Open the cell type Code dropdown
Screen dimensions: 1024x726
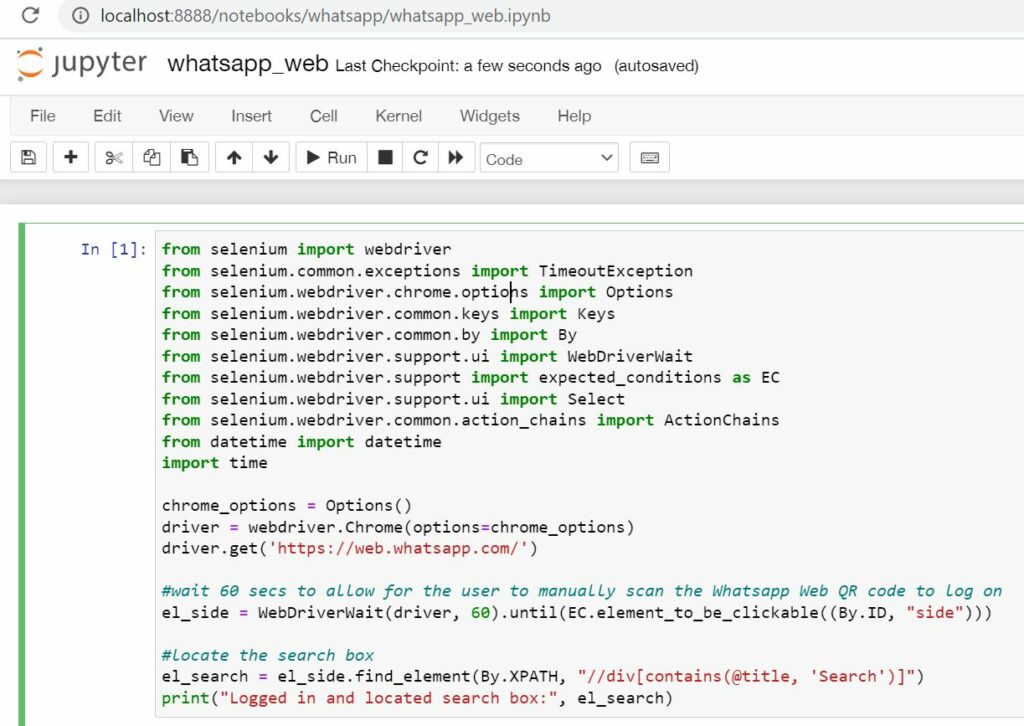(549, 158)
